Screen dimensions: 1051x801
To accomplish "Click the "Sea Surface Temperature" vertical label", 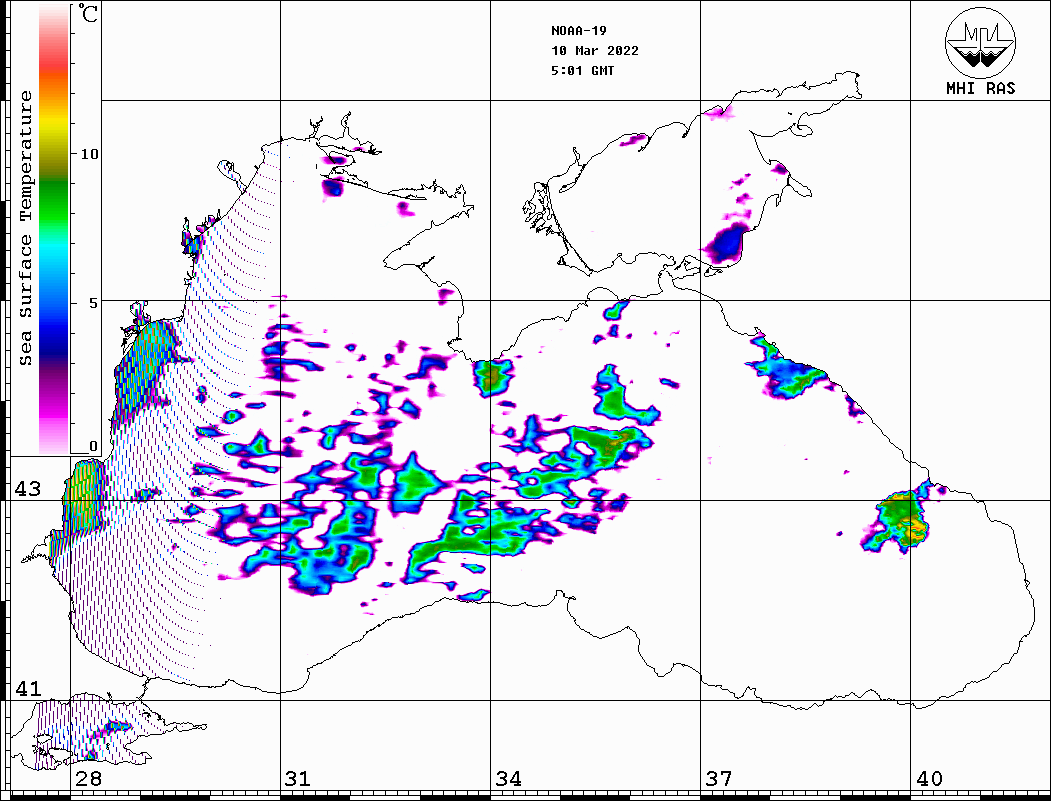I will point(25,228).
